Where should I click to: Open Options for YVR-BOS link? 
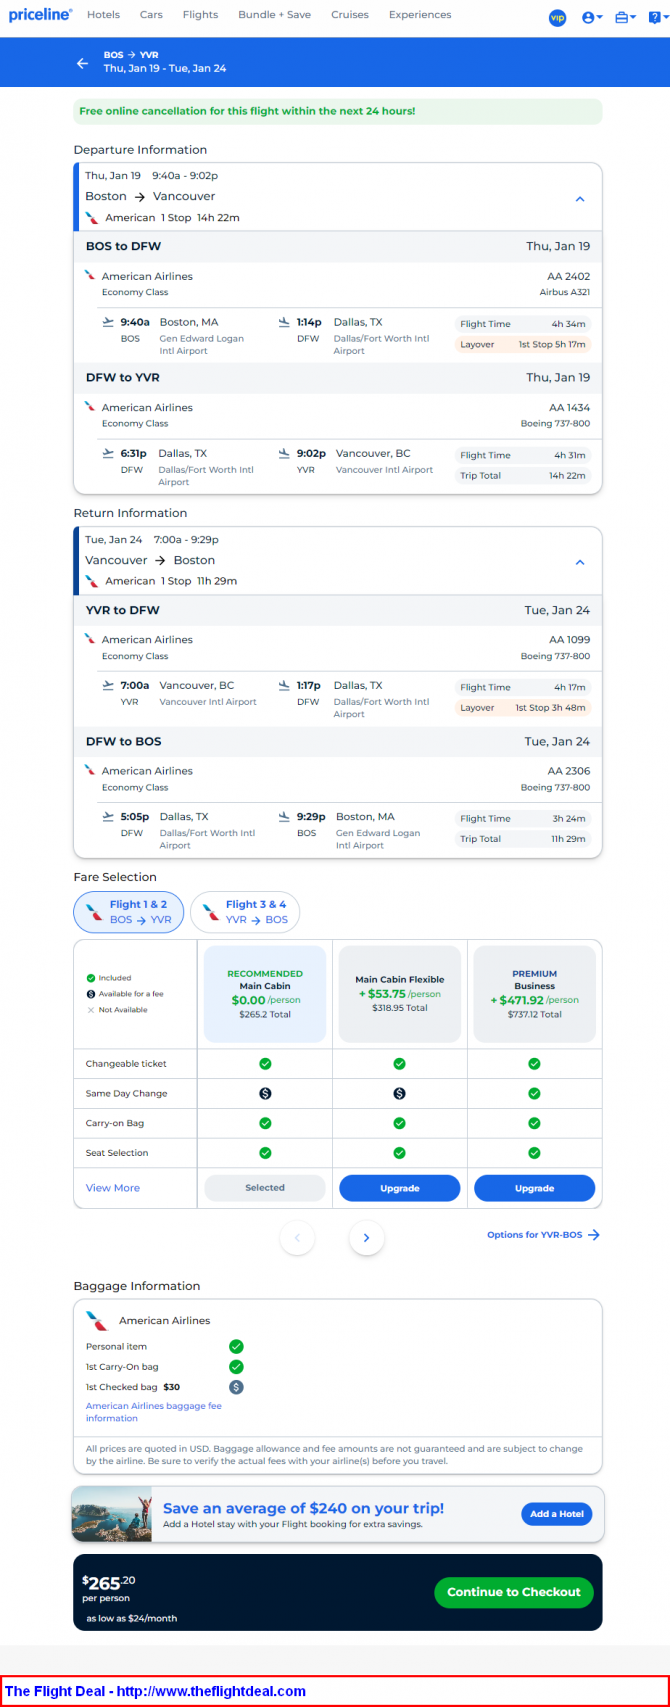click(x=543, y=1235)
